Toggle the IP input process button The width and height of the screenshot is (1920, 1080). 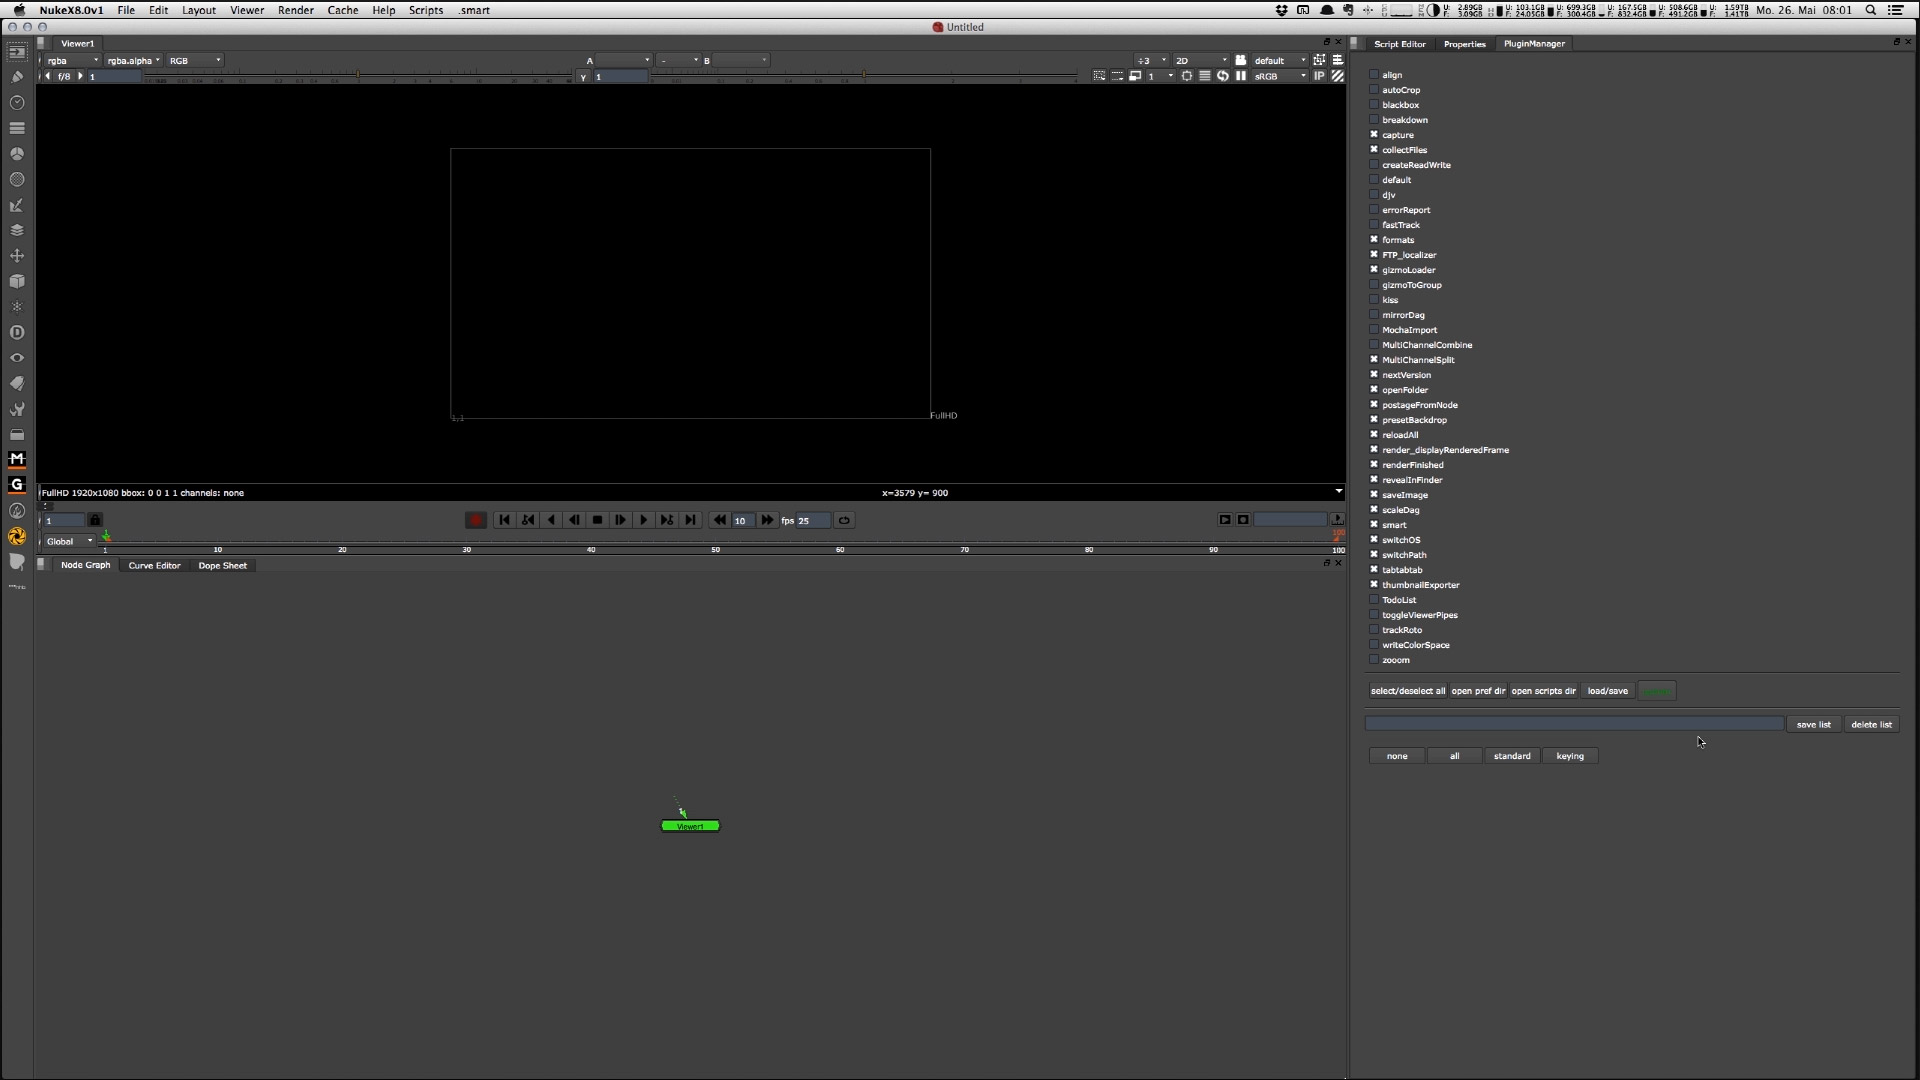(1319, 76)
